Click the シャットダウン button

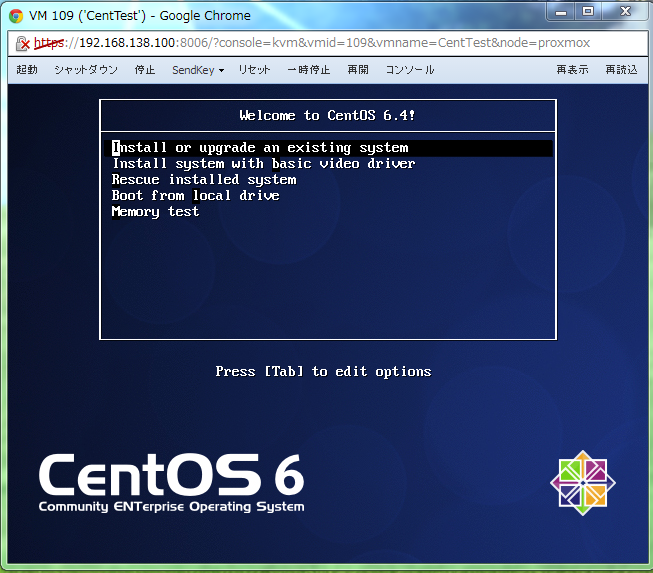click(86, 70)
